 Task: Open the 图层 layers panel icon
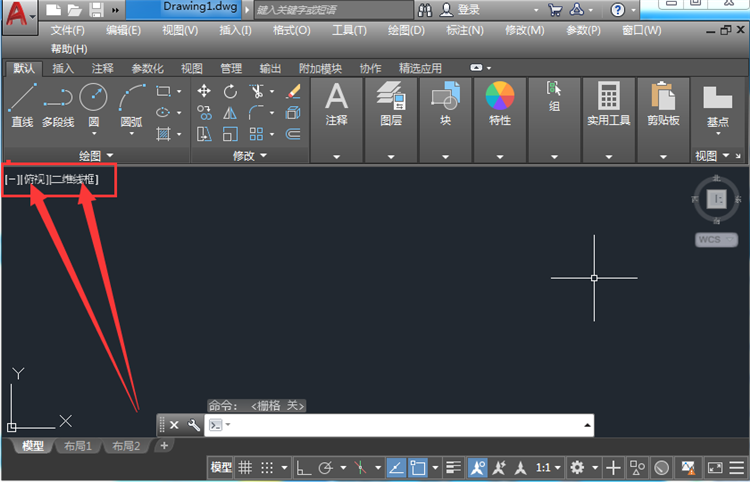tap(391, 104)
